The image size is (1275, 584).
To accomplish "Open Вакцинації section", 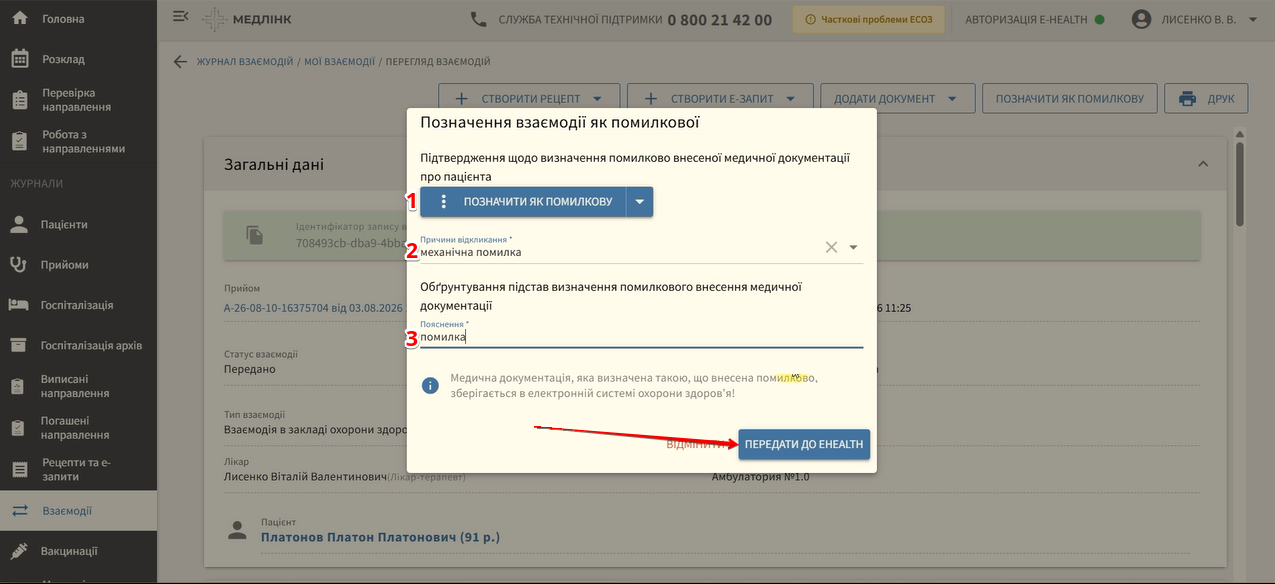I will (x=78, y=551).
